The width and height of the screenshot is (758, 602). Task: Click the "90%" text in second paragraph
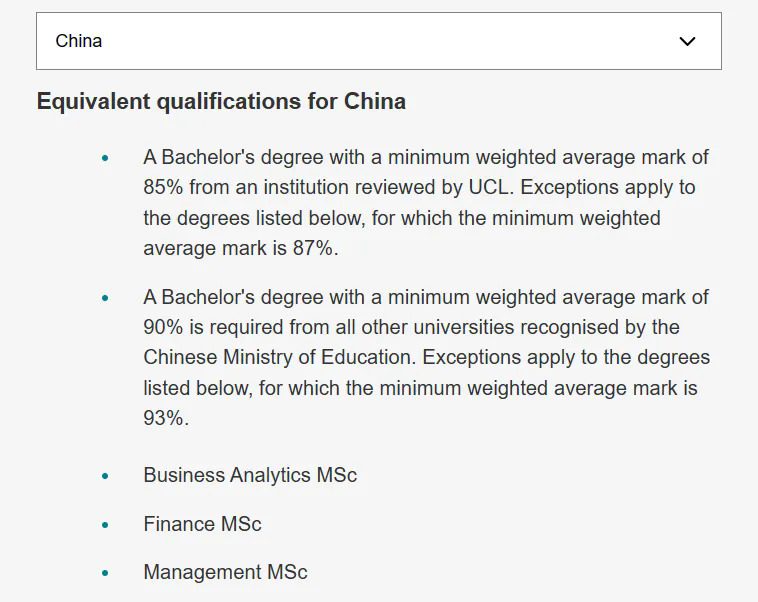pyautogui.click(x=164, y=327)
